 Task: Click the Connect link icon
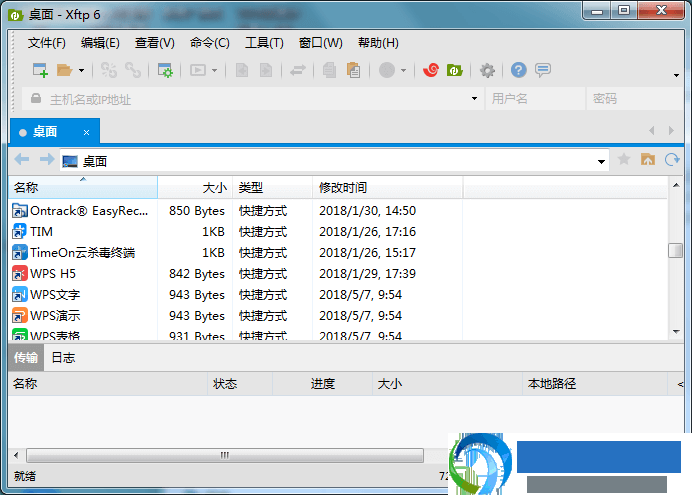(x=109, y=70)
